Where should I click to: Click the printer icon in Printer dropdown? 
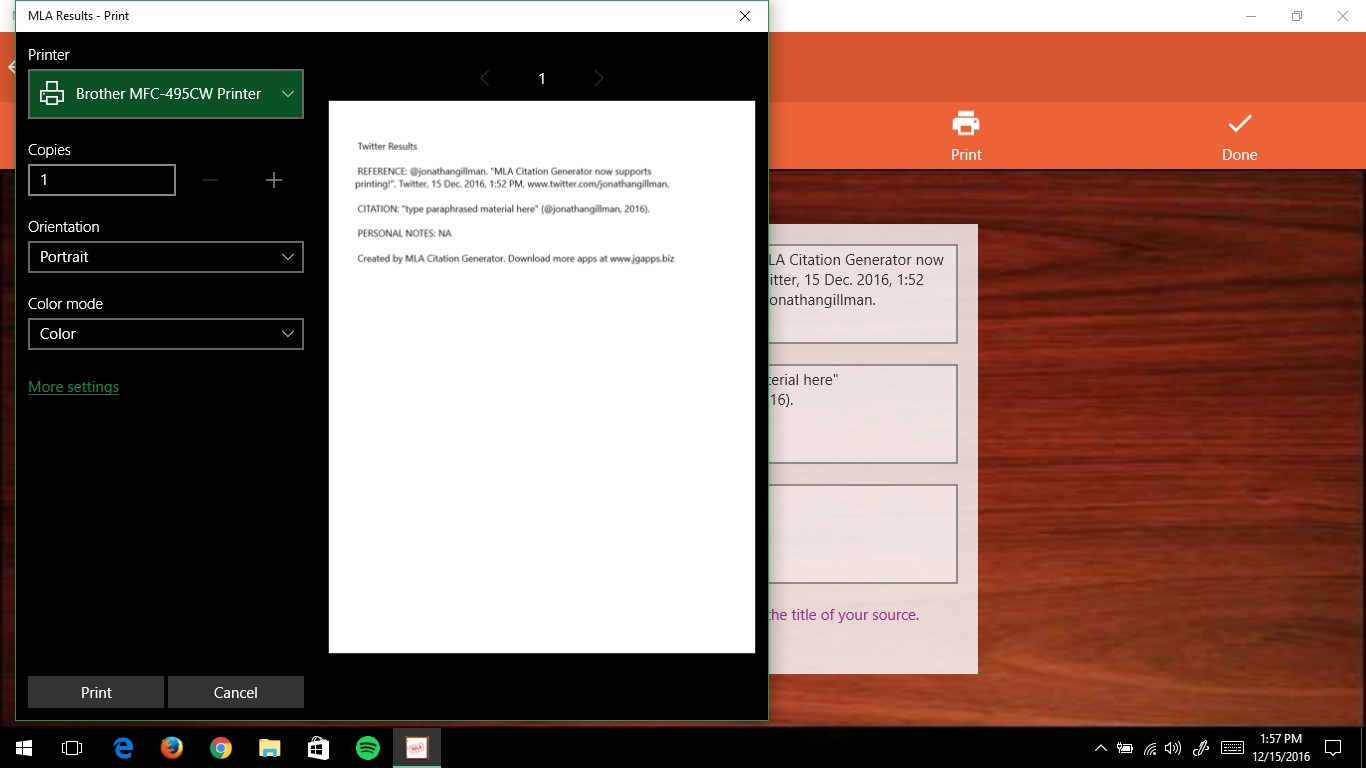tap(51, 94)
